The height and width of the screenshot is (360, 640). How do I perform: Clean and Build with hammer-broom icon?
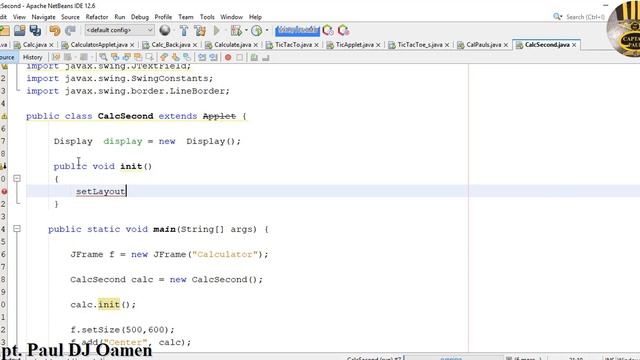(x=200, y=30)
